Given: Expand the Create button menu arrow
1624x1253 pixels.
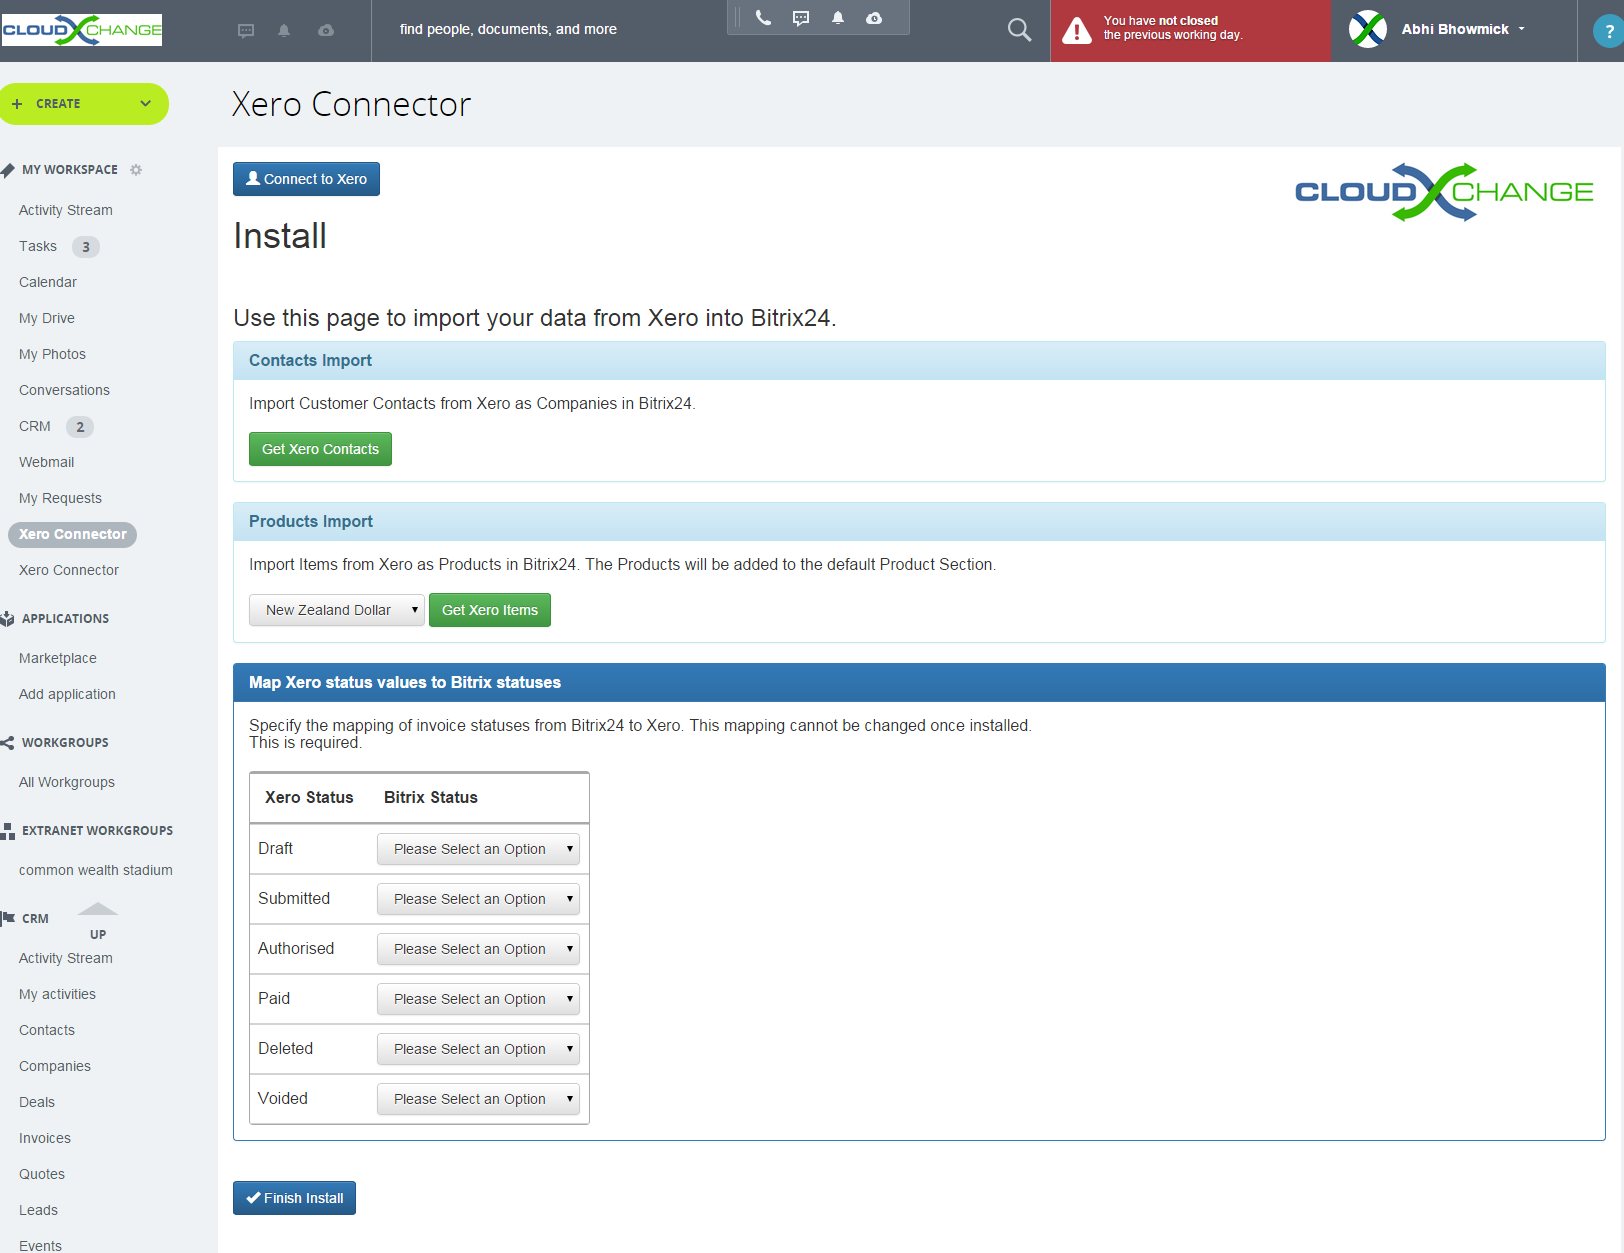Looking at the screenshot, I should [x=146, y=103].
